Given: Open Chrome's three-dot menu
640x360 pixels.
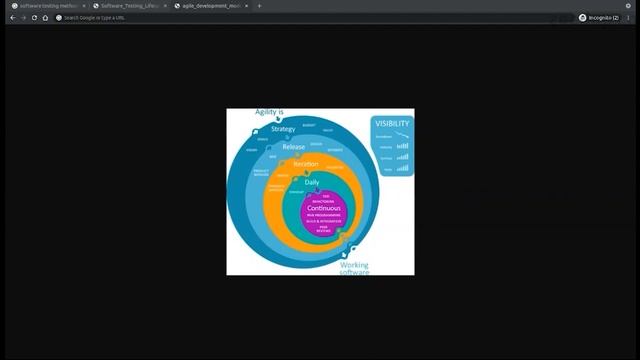Looking at the screenshot, I should tap(628, 18).
